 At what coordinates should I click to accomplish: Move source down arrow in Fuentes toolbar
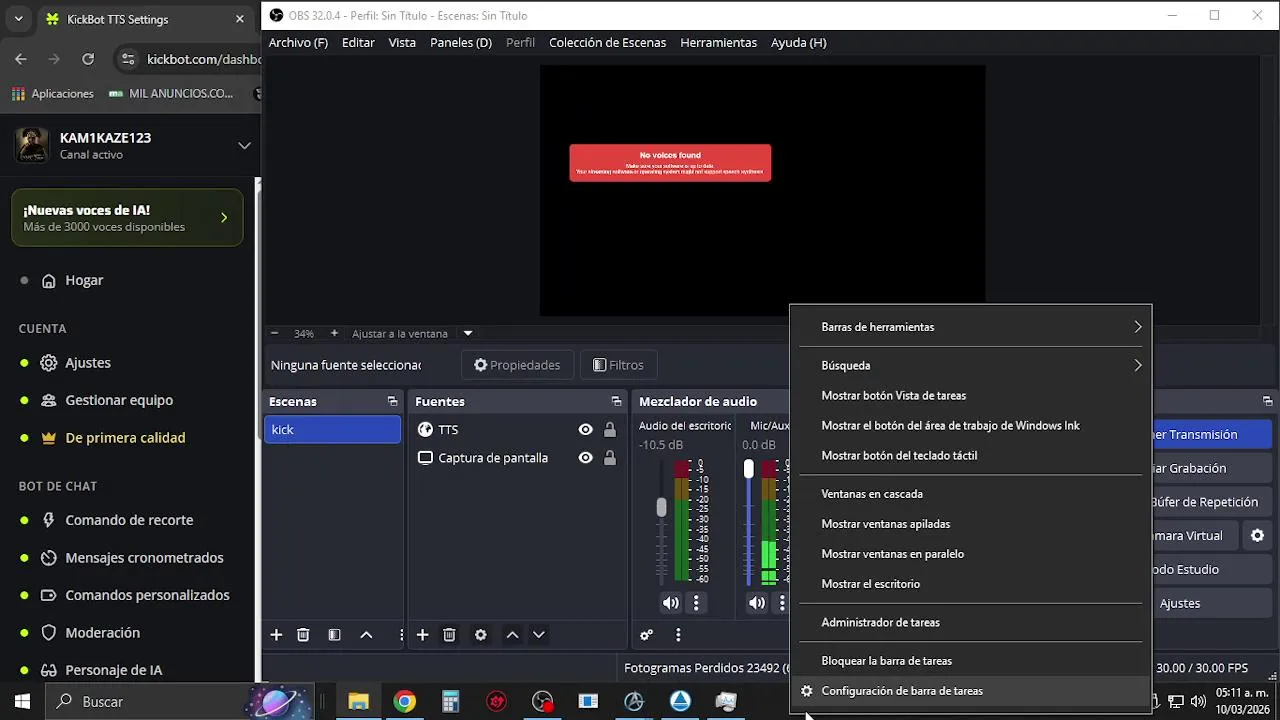pos(539,635)
